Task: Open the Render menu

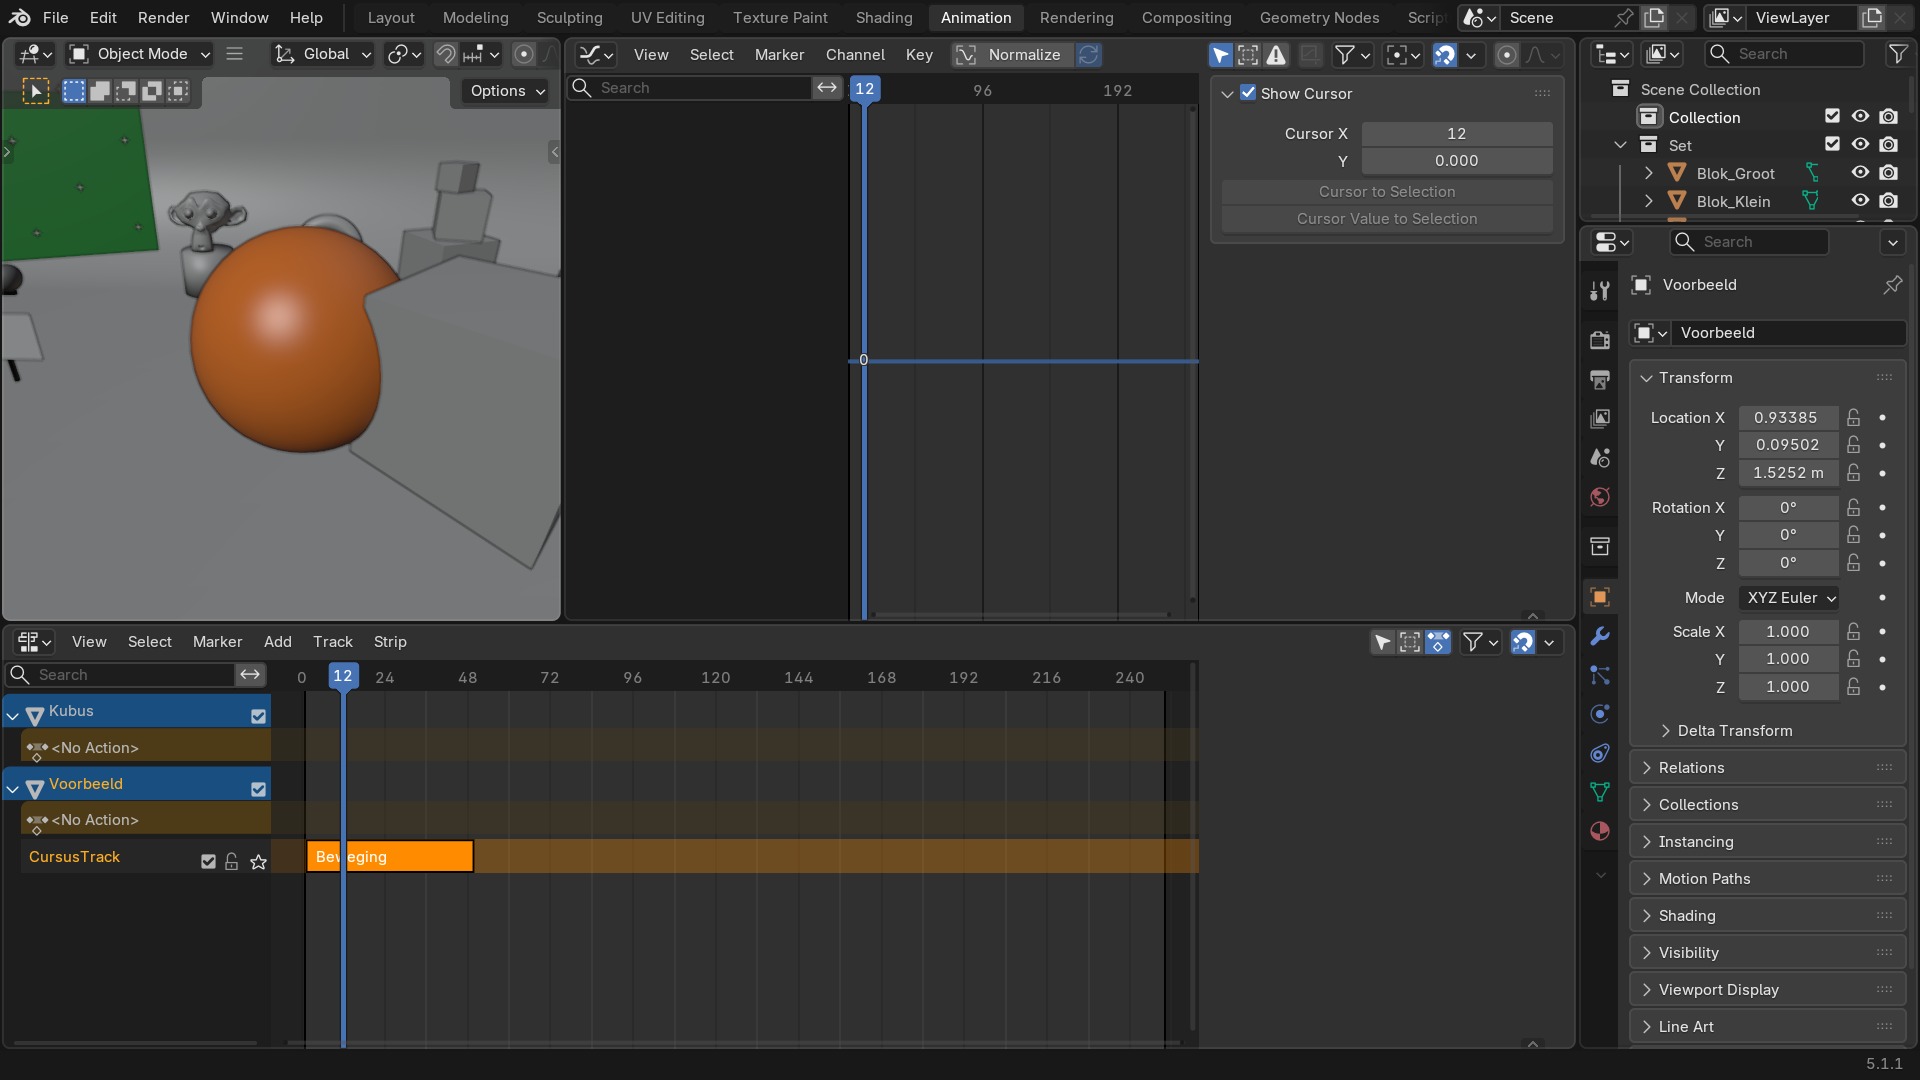Action: (x=163, y=18)
